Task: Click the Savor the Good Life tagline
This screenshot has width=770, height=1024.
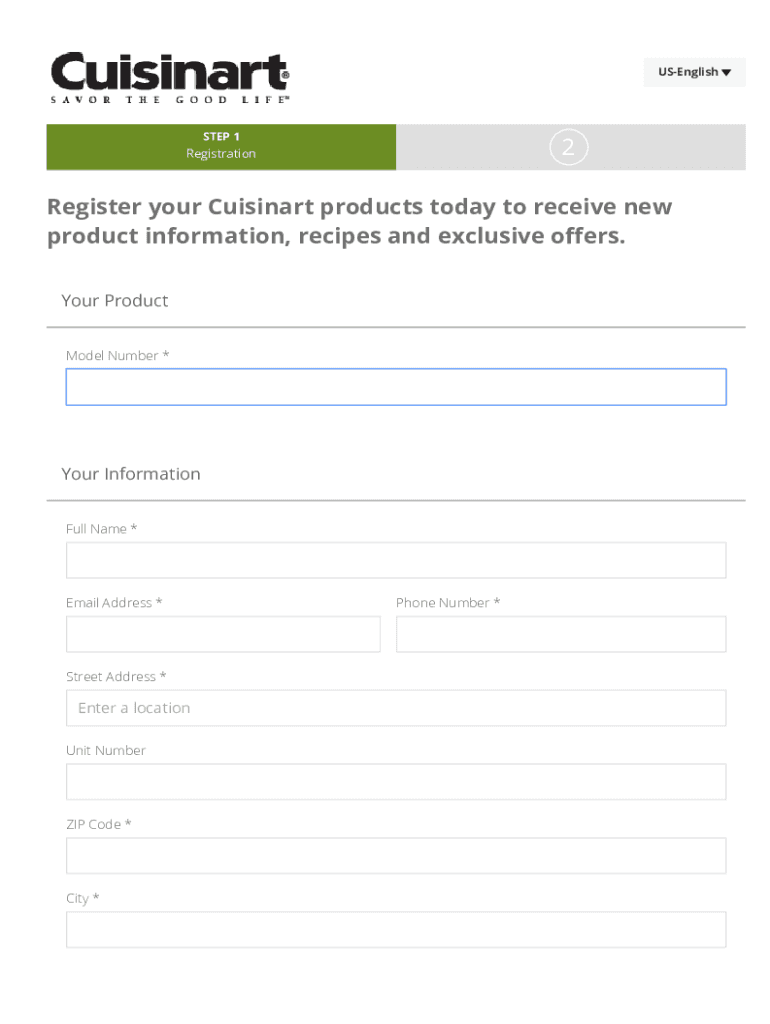Action: click(x=170, y=100)
